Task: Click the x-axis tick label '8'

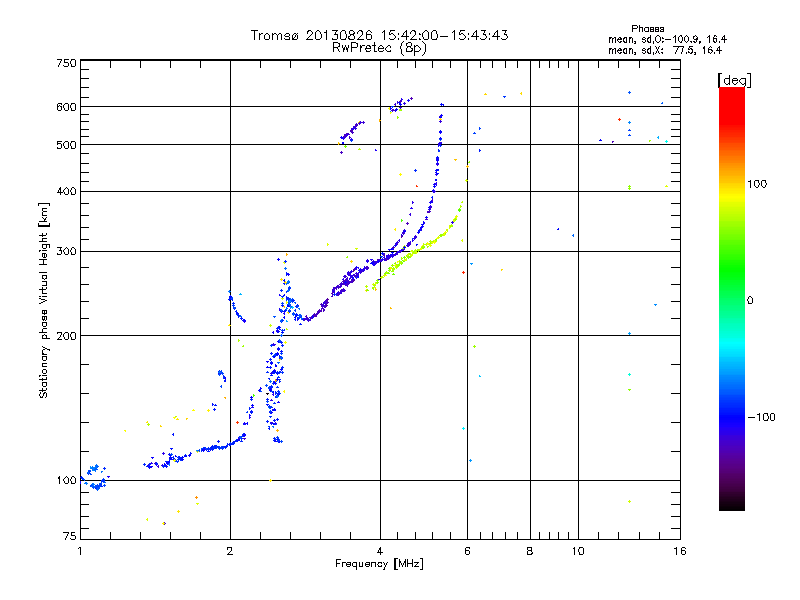Action: [x=530, y=551]
